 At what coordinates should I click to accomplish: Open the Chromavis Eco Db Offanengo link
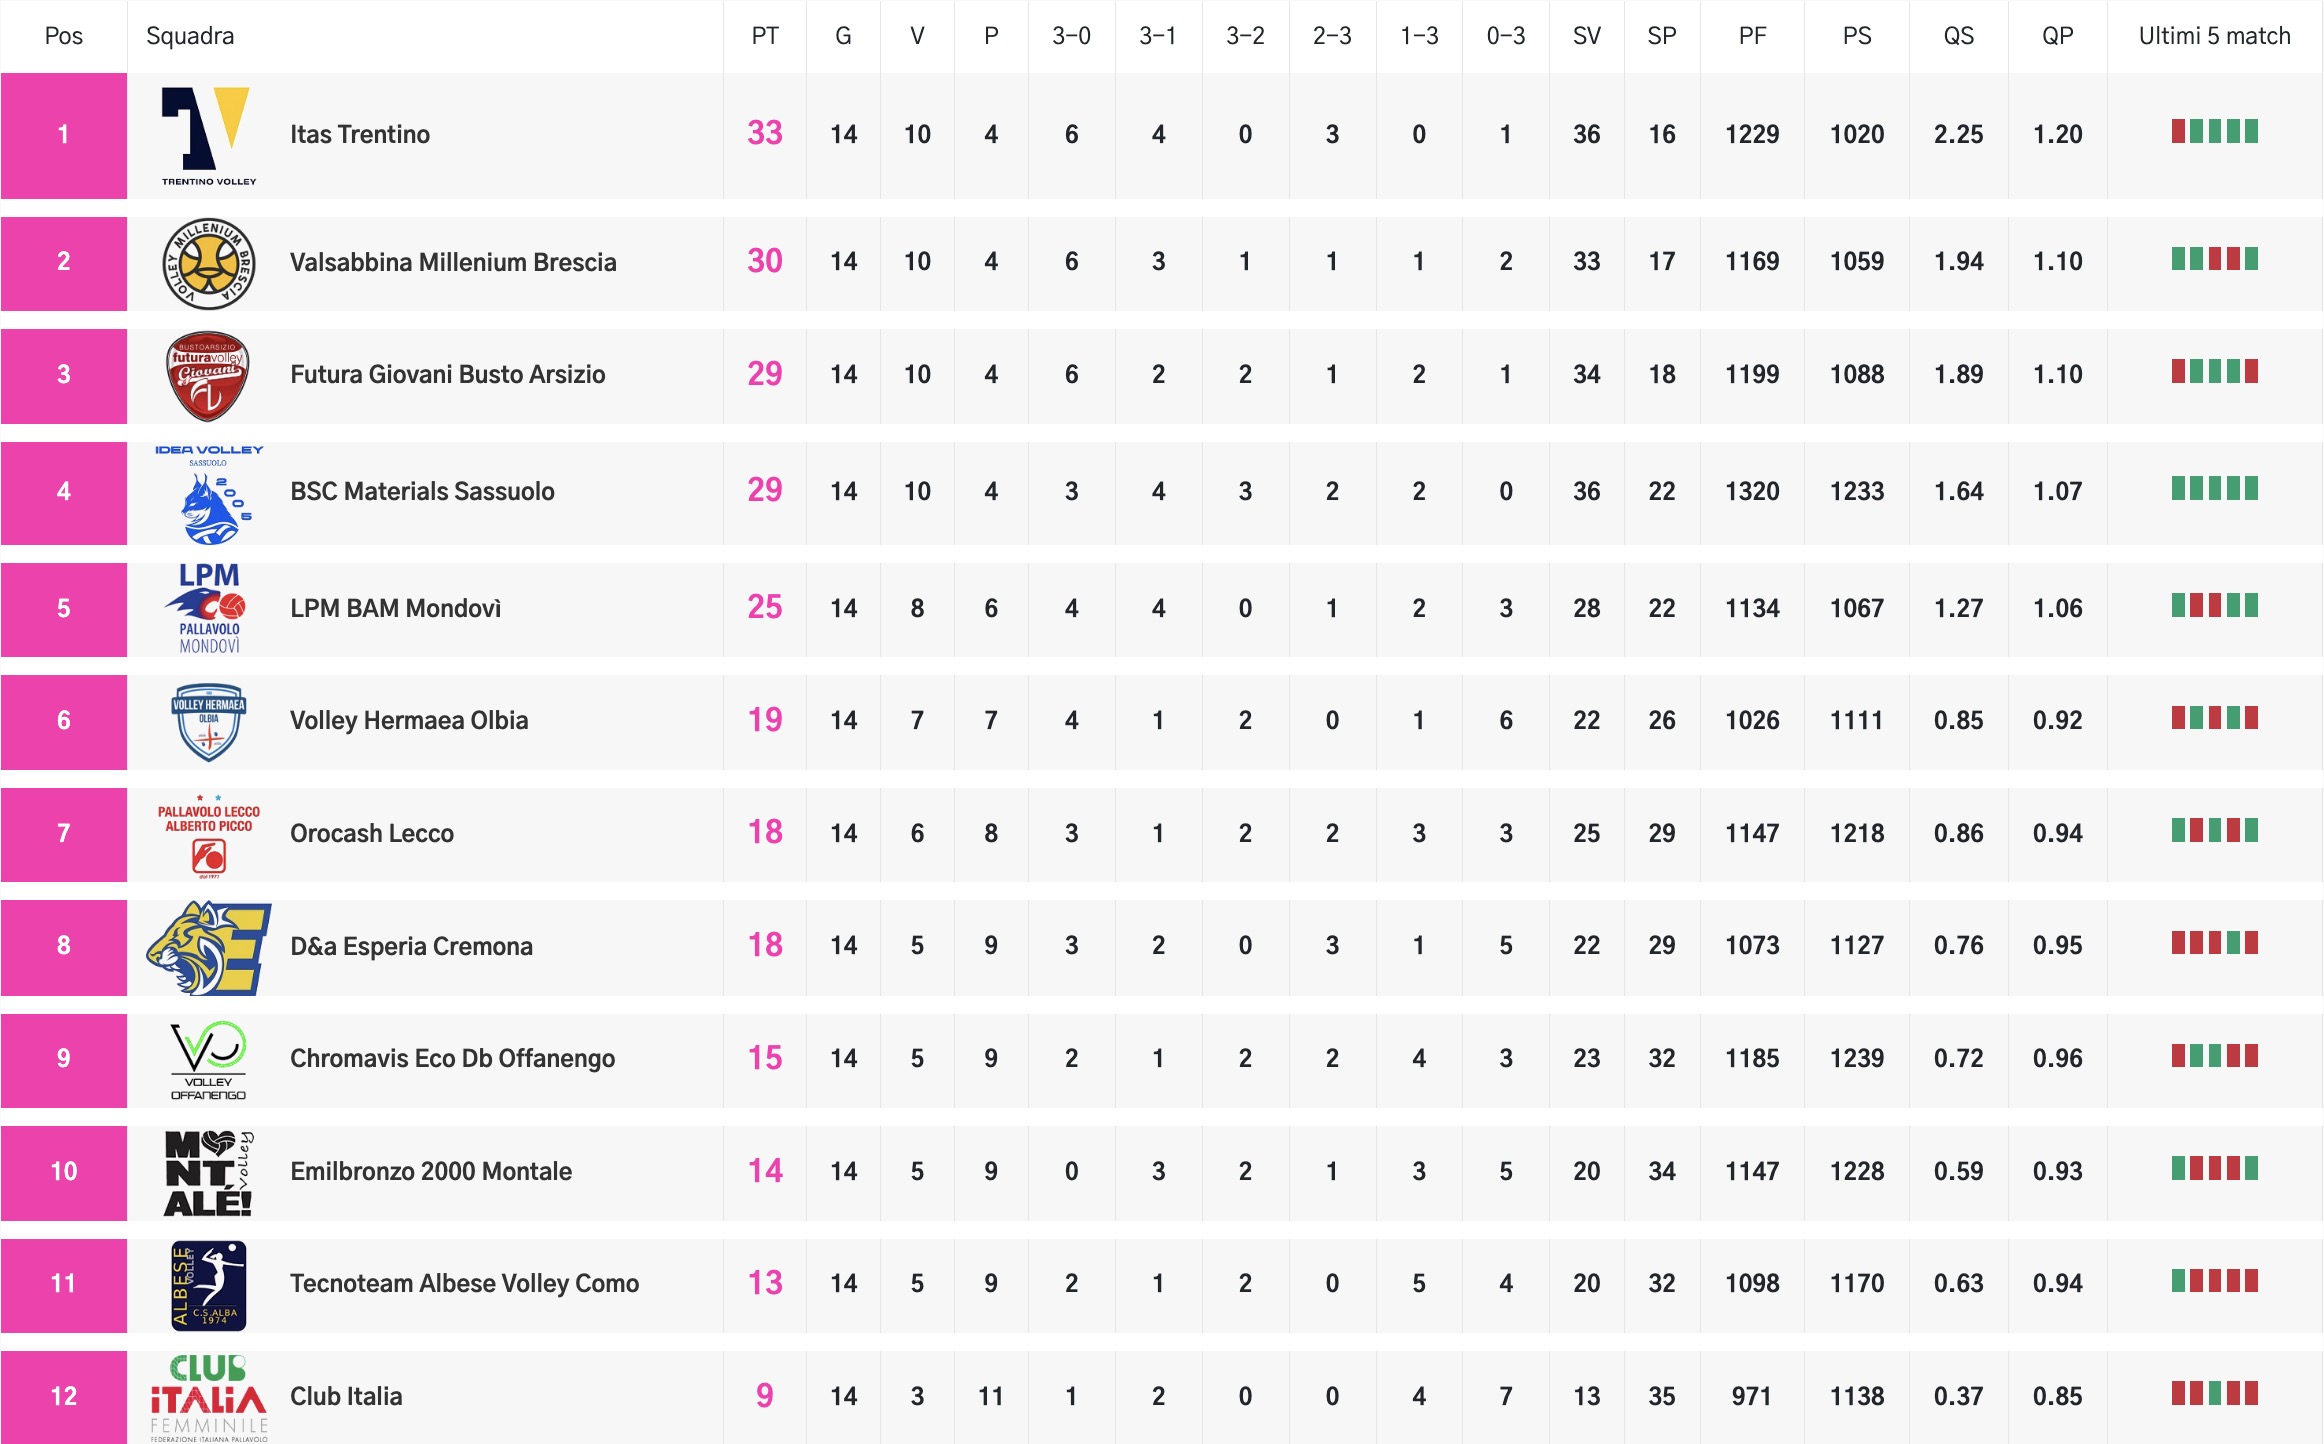[452, 1058]
